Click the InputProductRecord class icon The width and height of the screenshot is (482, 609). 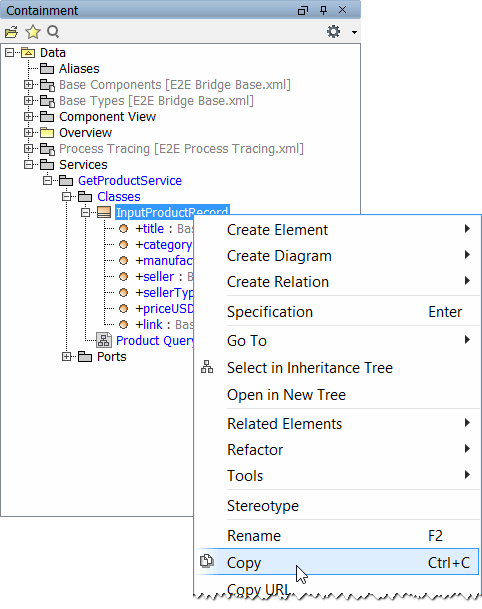coord(104,212)
